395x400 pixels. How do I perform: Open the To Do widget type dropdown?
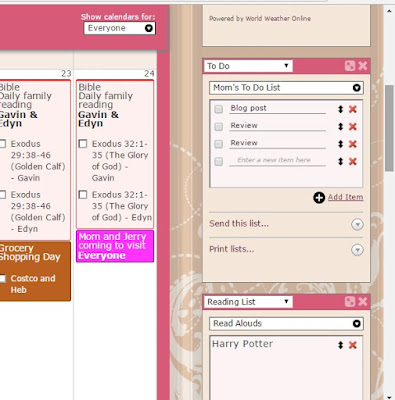248,66
